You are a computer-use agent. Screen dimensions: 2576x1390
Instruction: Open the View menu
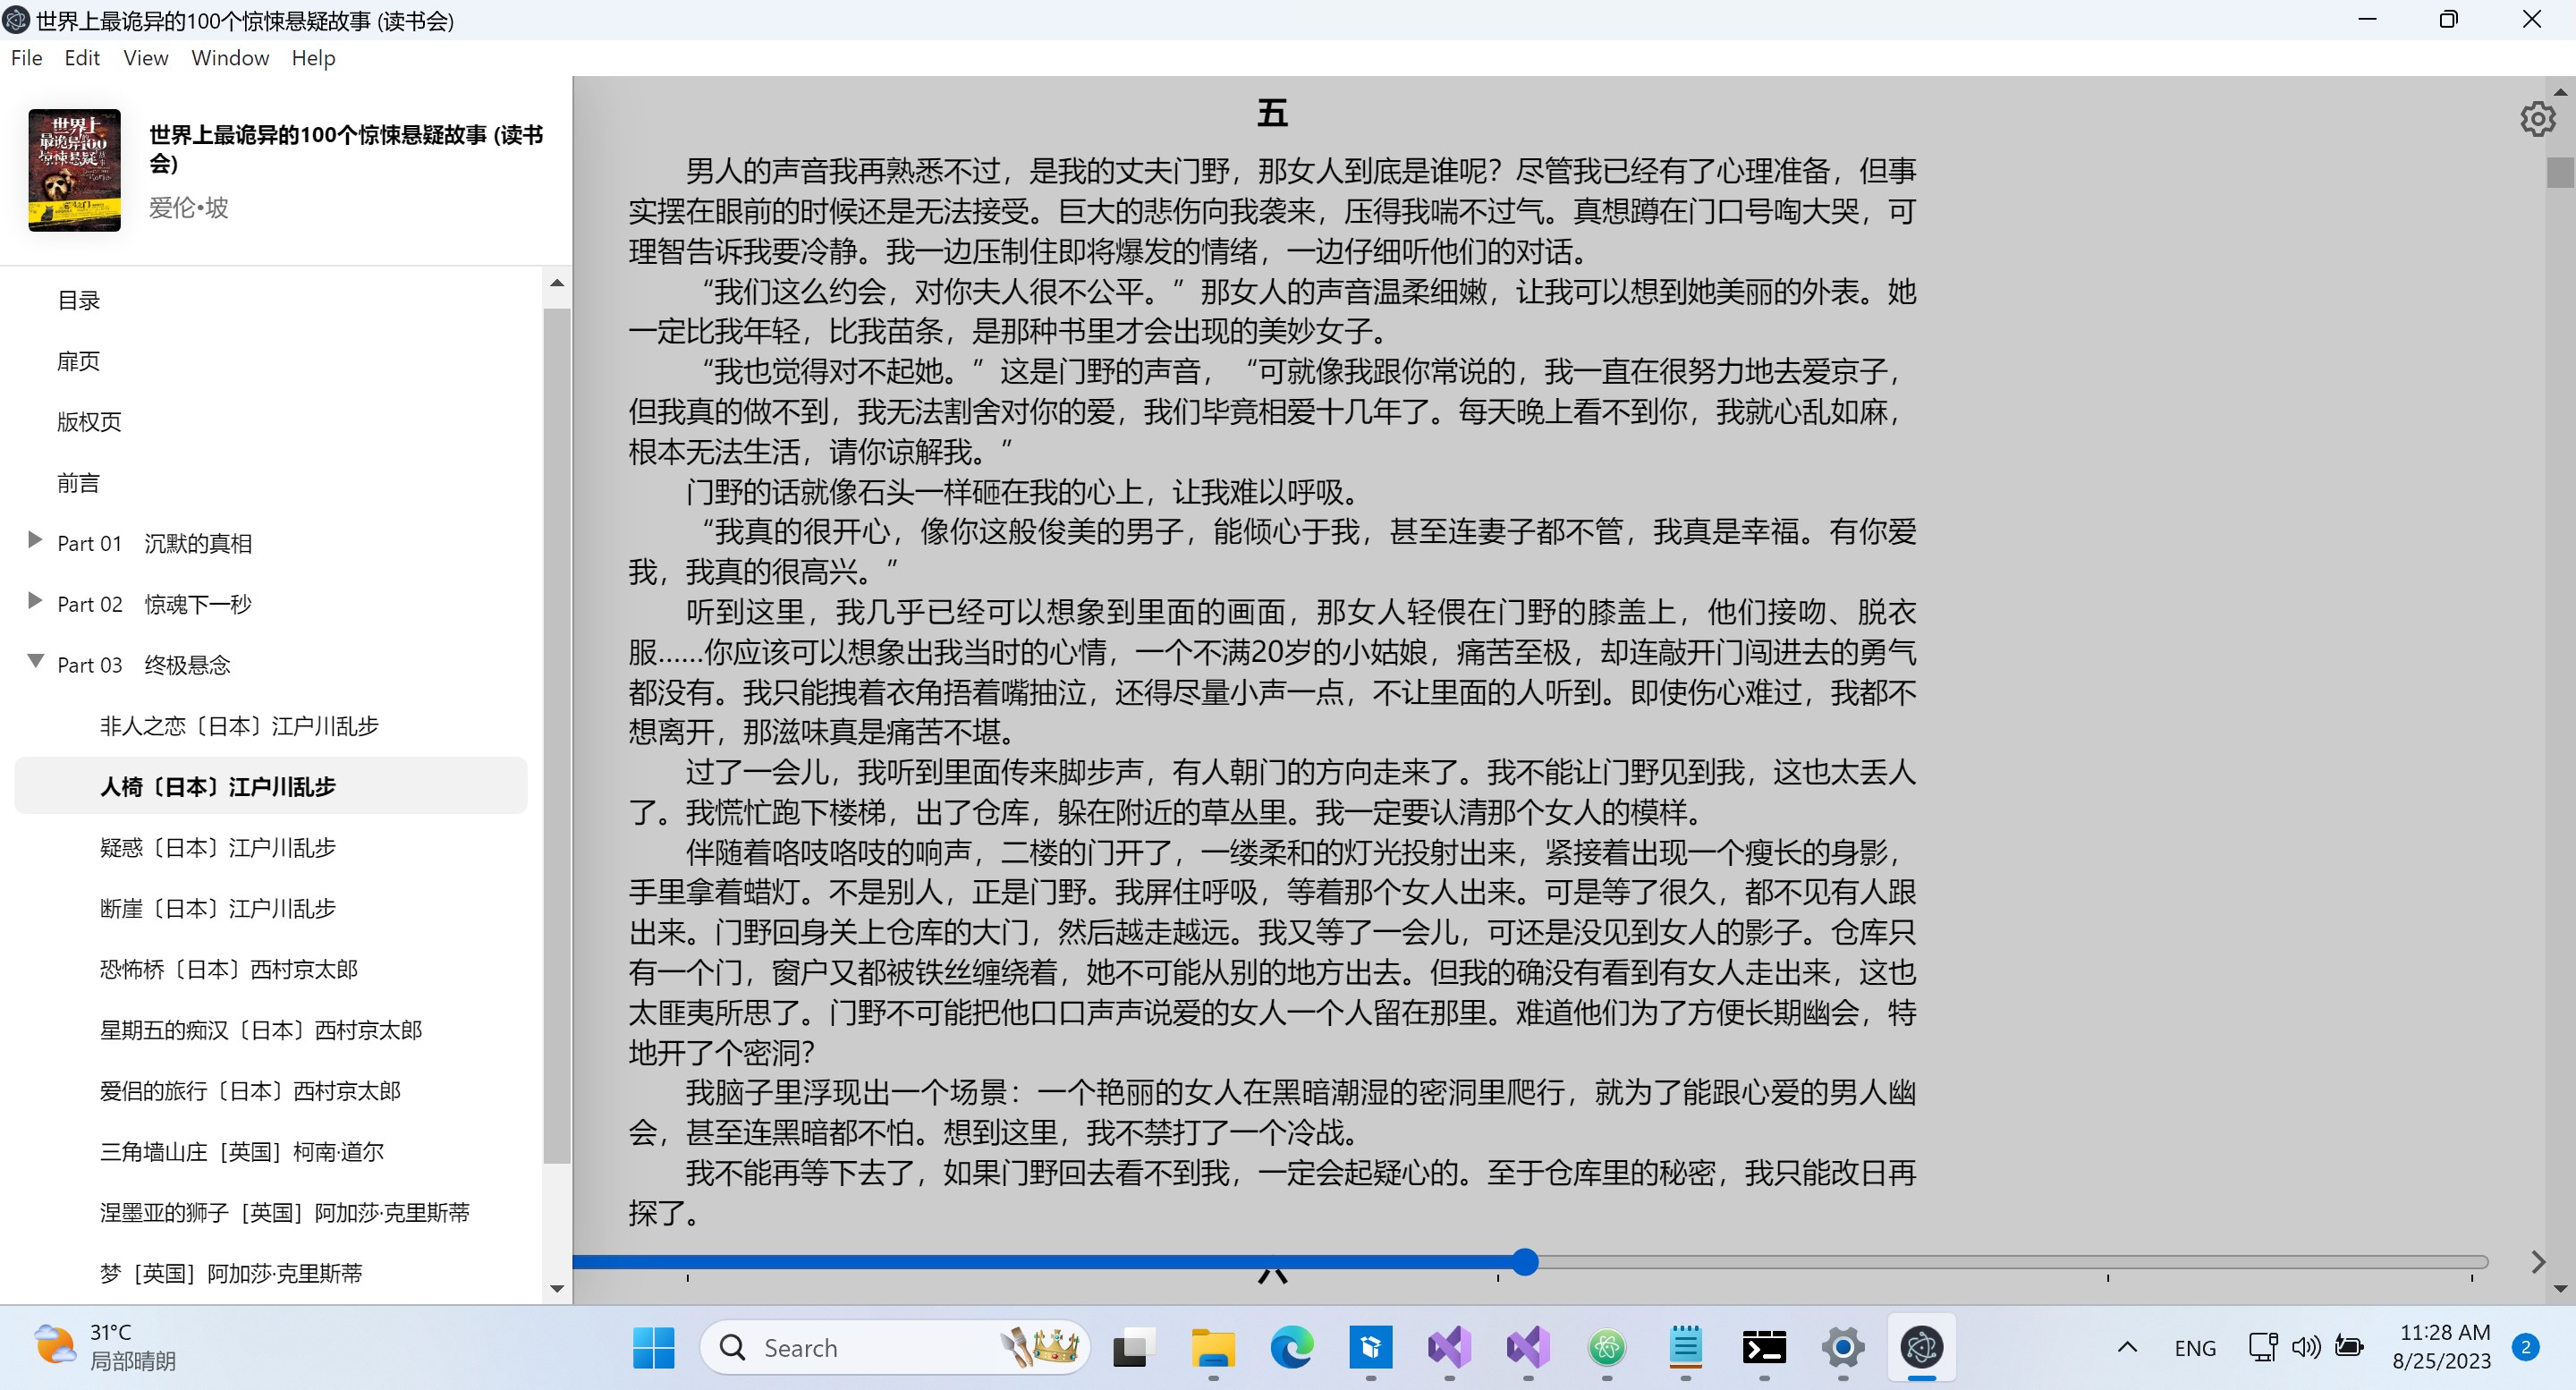coord(145,58)
